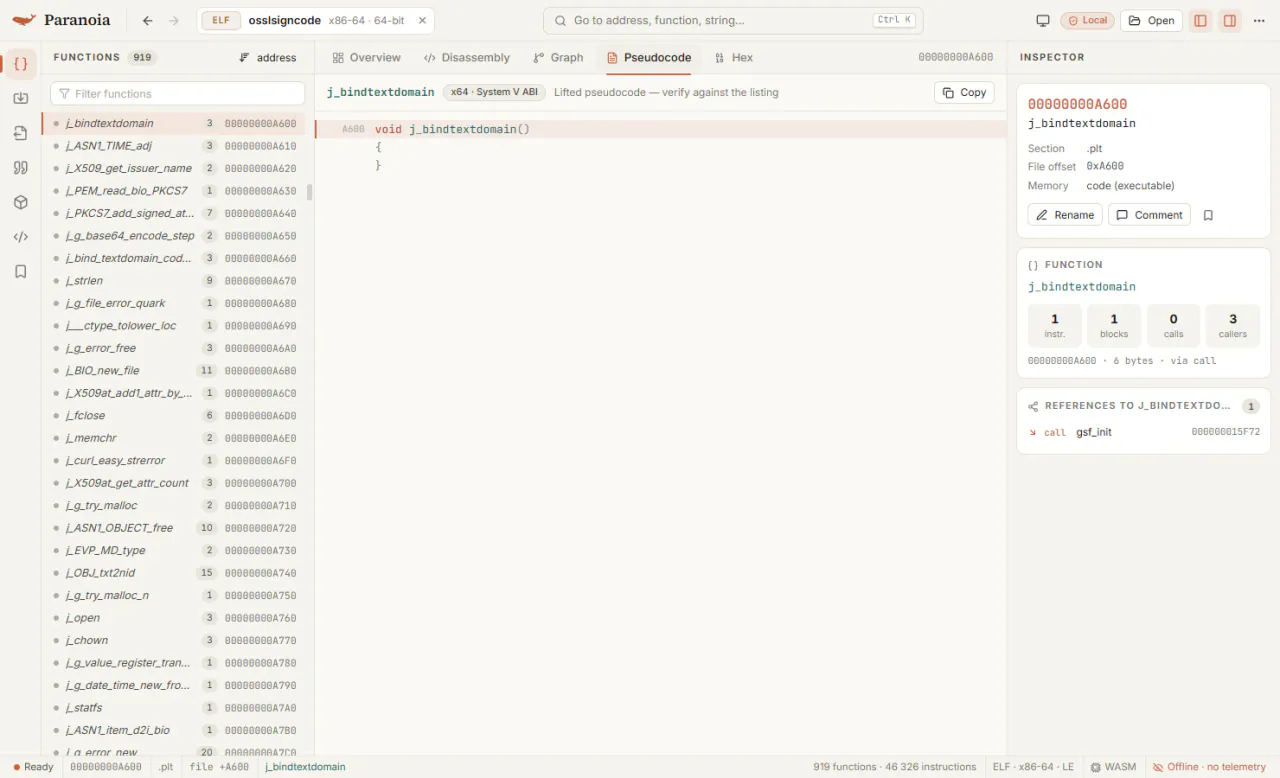Select j_X509_get_issuer_name function
1280x778 pixels.
click(x=175, y=168)
